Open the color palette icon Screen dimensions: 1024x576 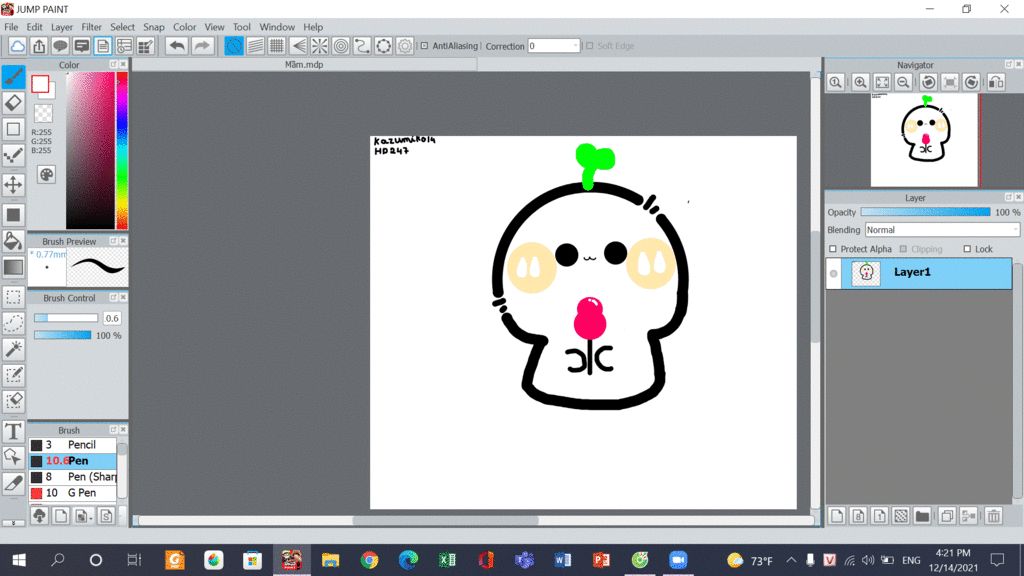[x=46, y=174]
